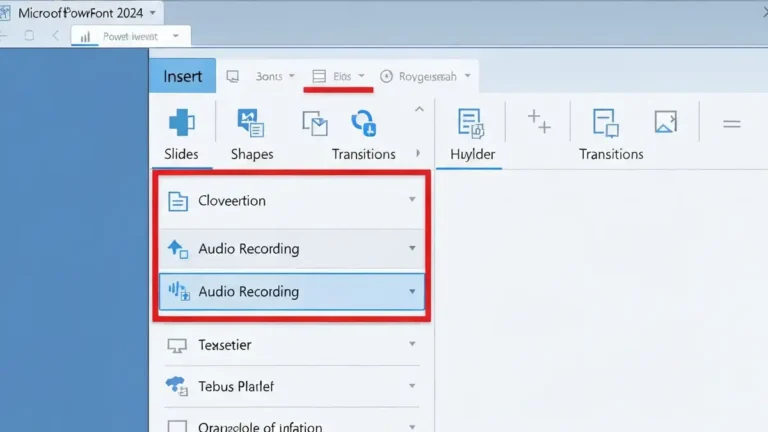Open the Insert ribbon tab

click(182, 76)
